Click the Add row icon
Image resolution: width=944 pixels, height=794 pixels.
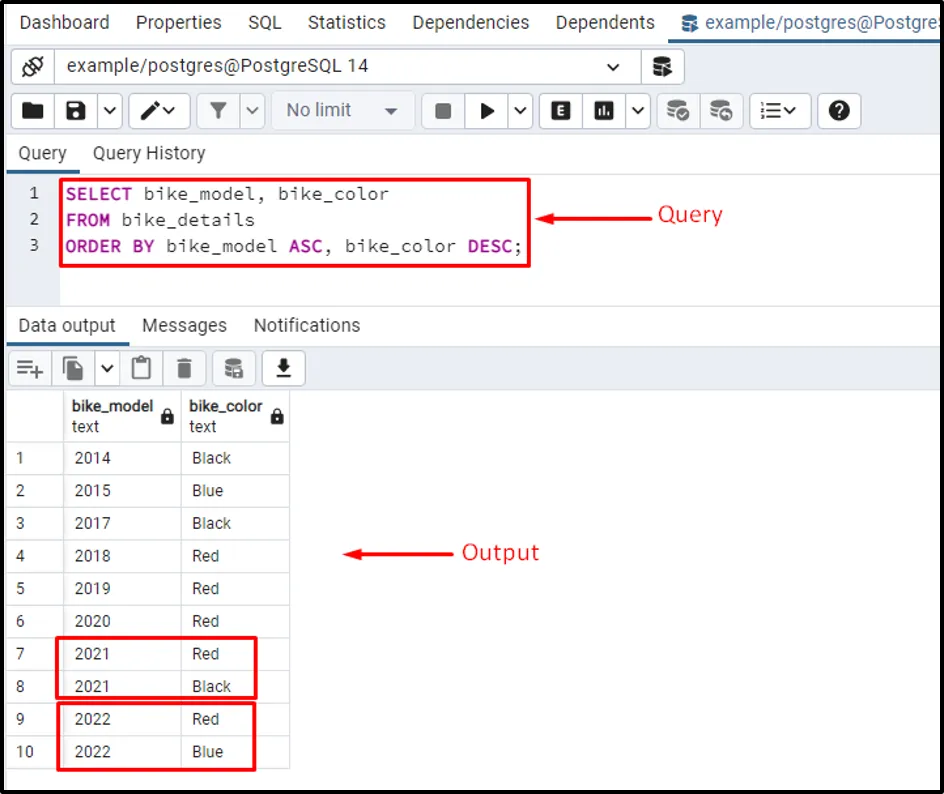pos(29,369)
